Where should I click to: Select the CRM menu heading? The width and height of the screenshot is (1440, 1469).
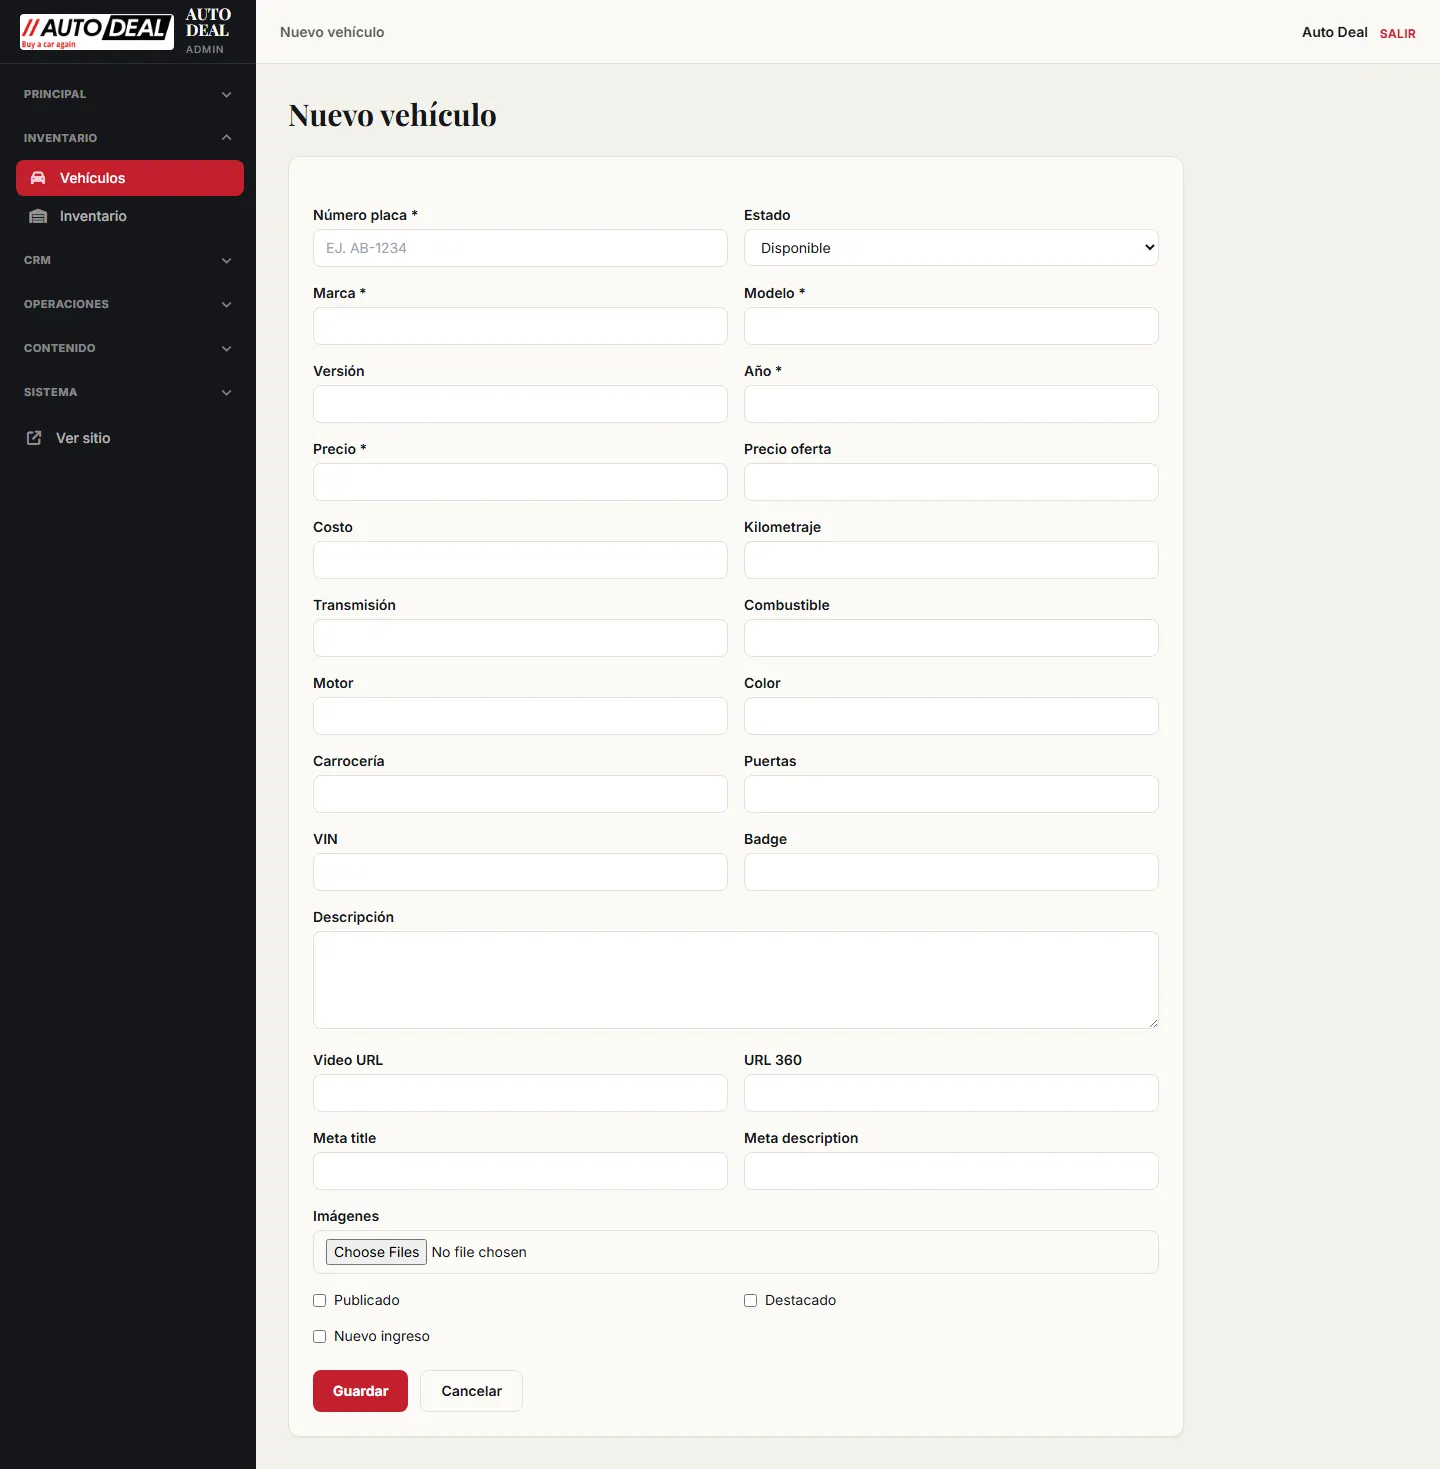pos(37,260)
